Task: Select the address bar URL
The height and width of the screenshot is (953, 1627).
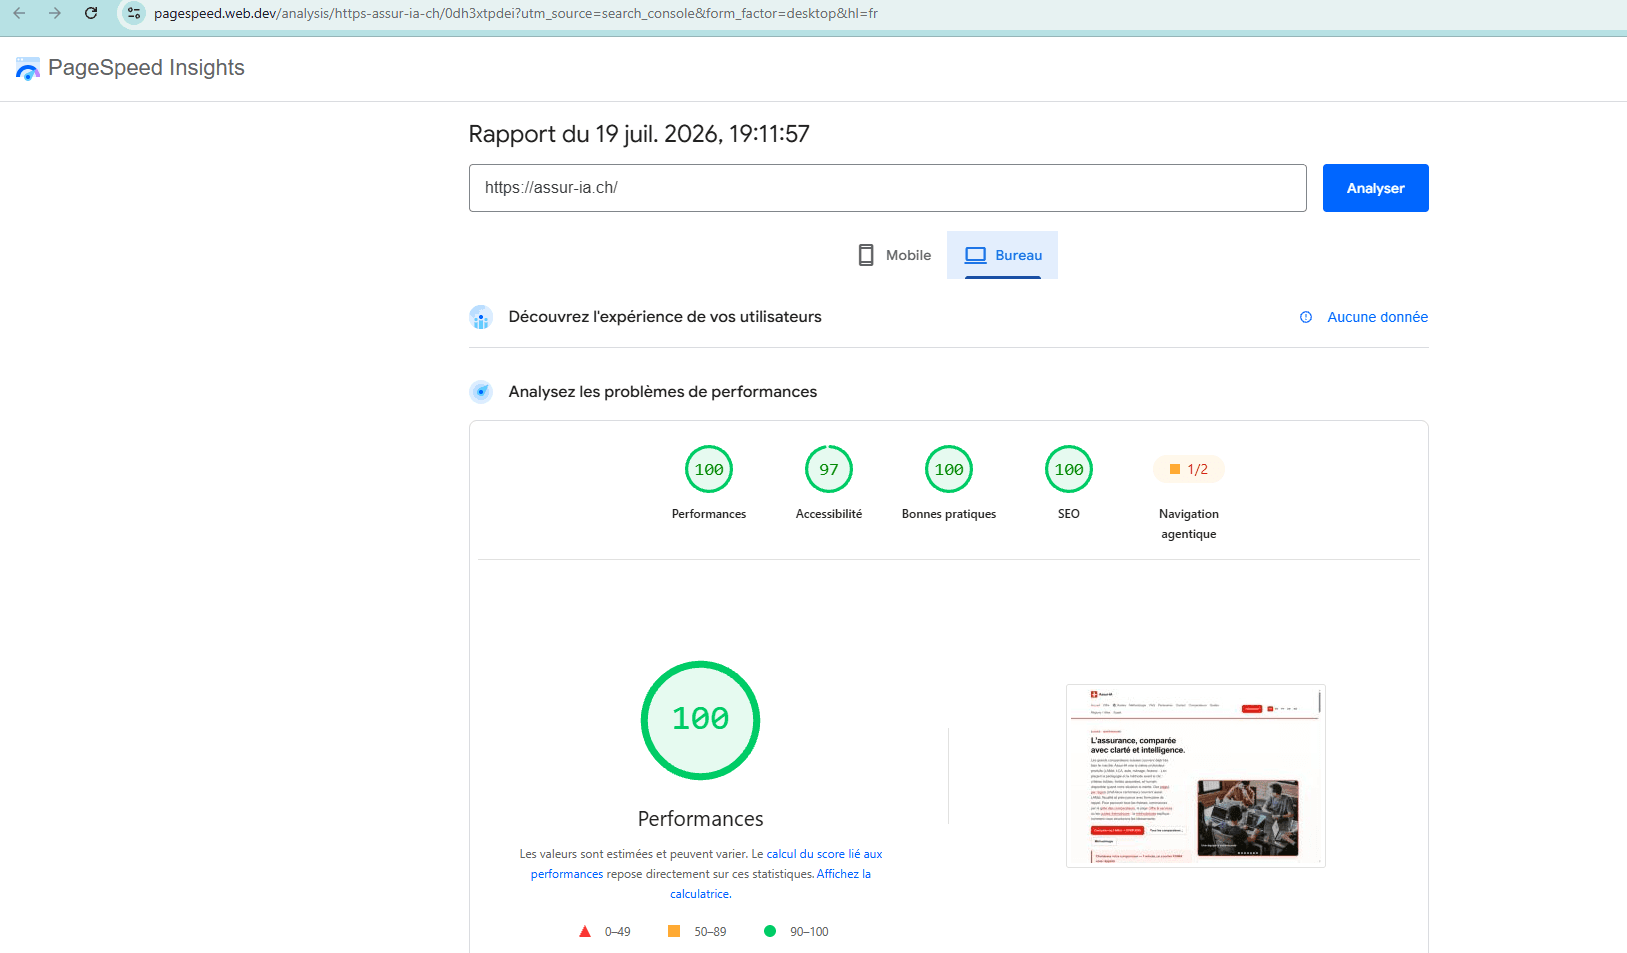Action: (x=515, y=14)
